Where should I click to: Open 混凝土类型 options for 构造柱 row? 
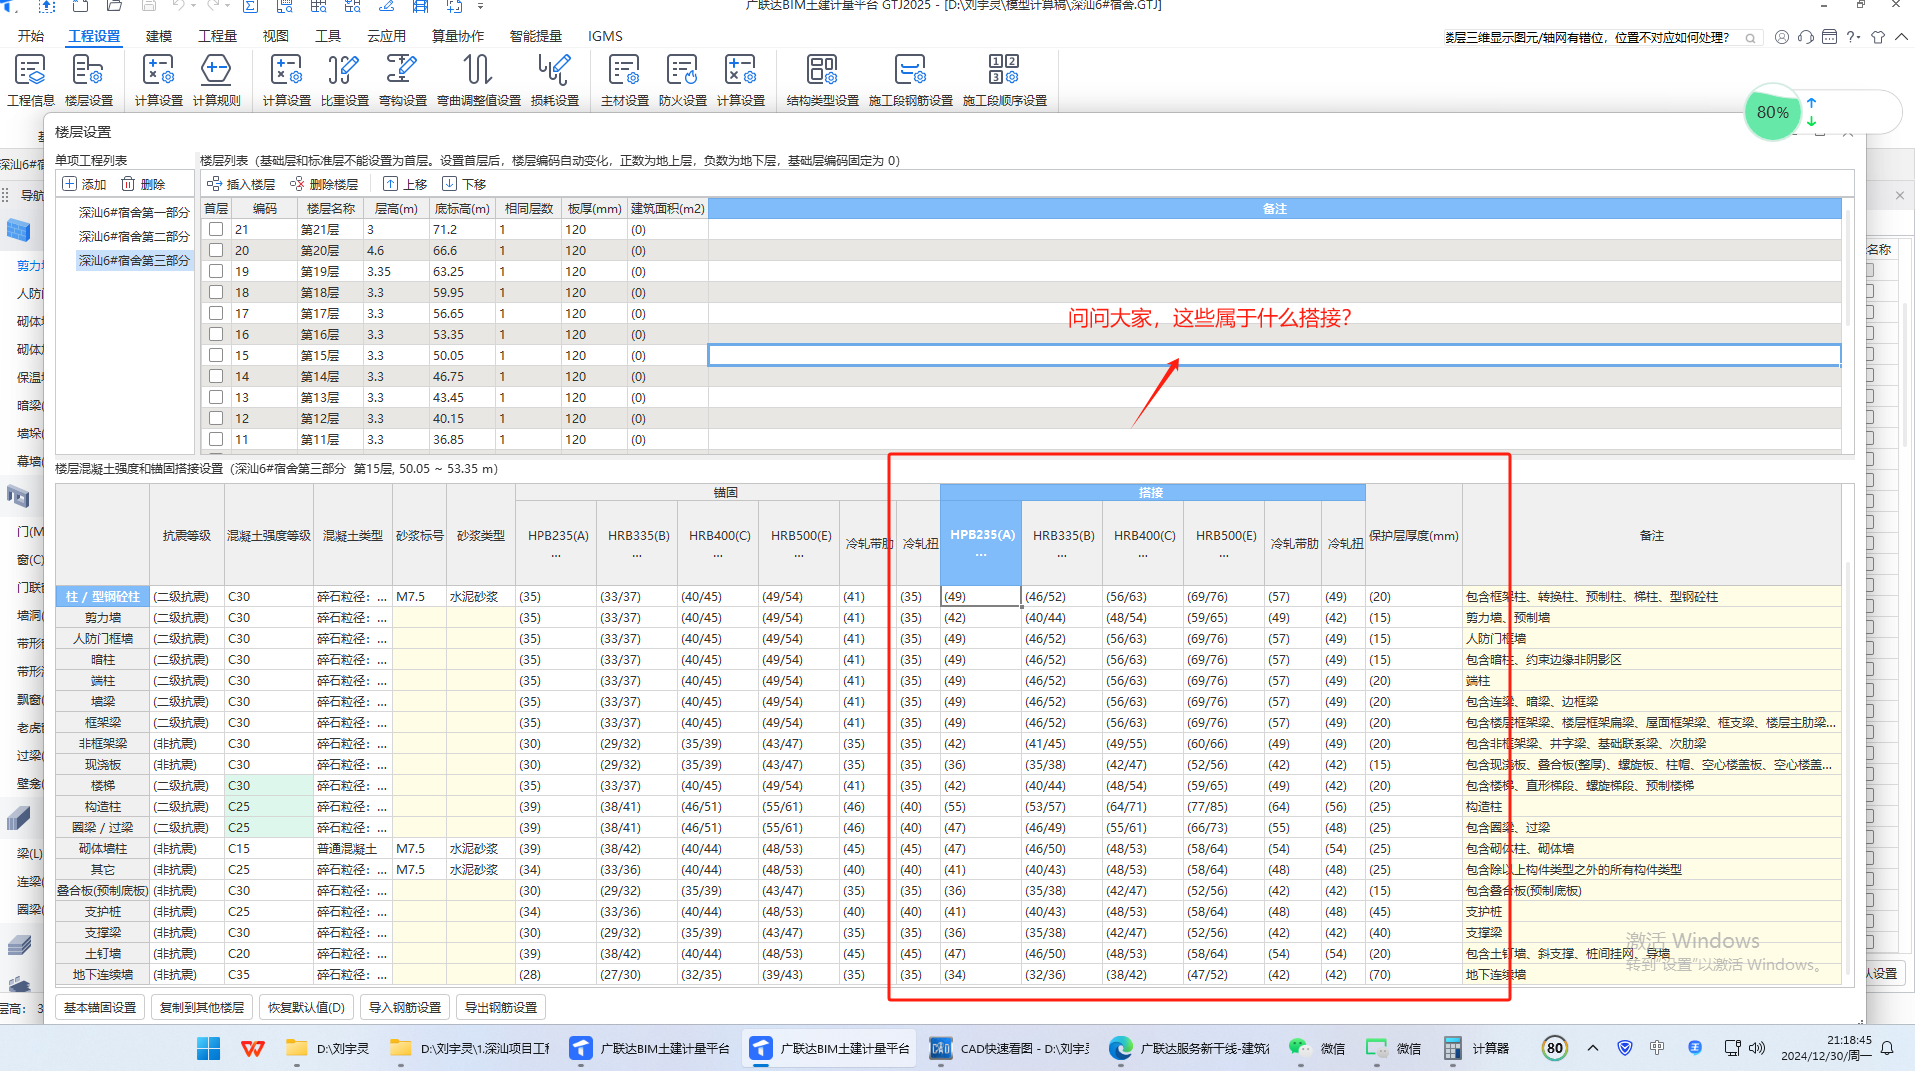(382, 807)
